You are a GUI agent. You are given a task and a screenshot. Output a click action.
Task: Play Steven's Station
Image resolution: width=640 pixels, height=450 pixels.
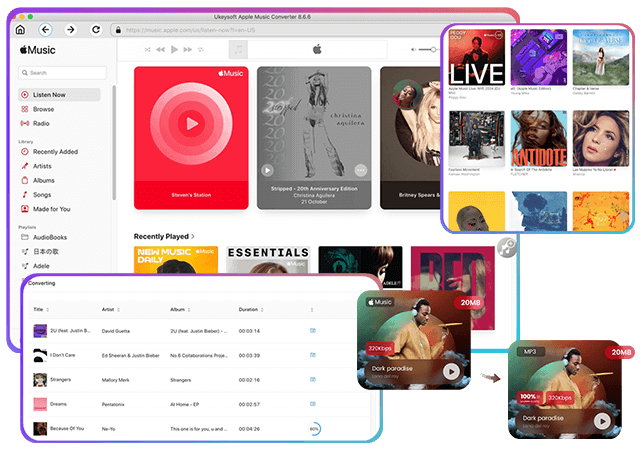pyautogui.click(x=191, y=123)
